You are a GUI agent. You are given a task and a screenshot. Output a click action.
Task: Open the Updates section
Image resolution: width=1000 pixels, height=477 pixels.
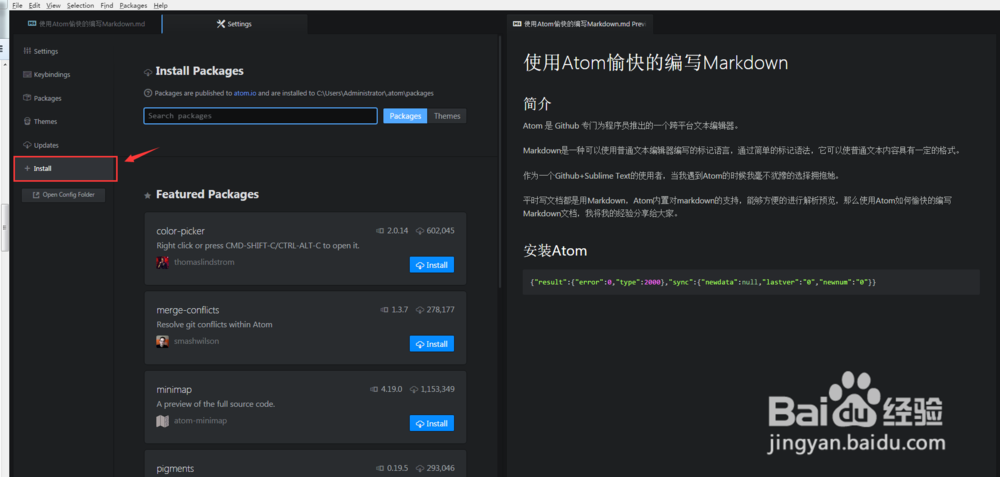point(46,145)
